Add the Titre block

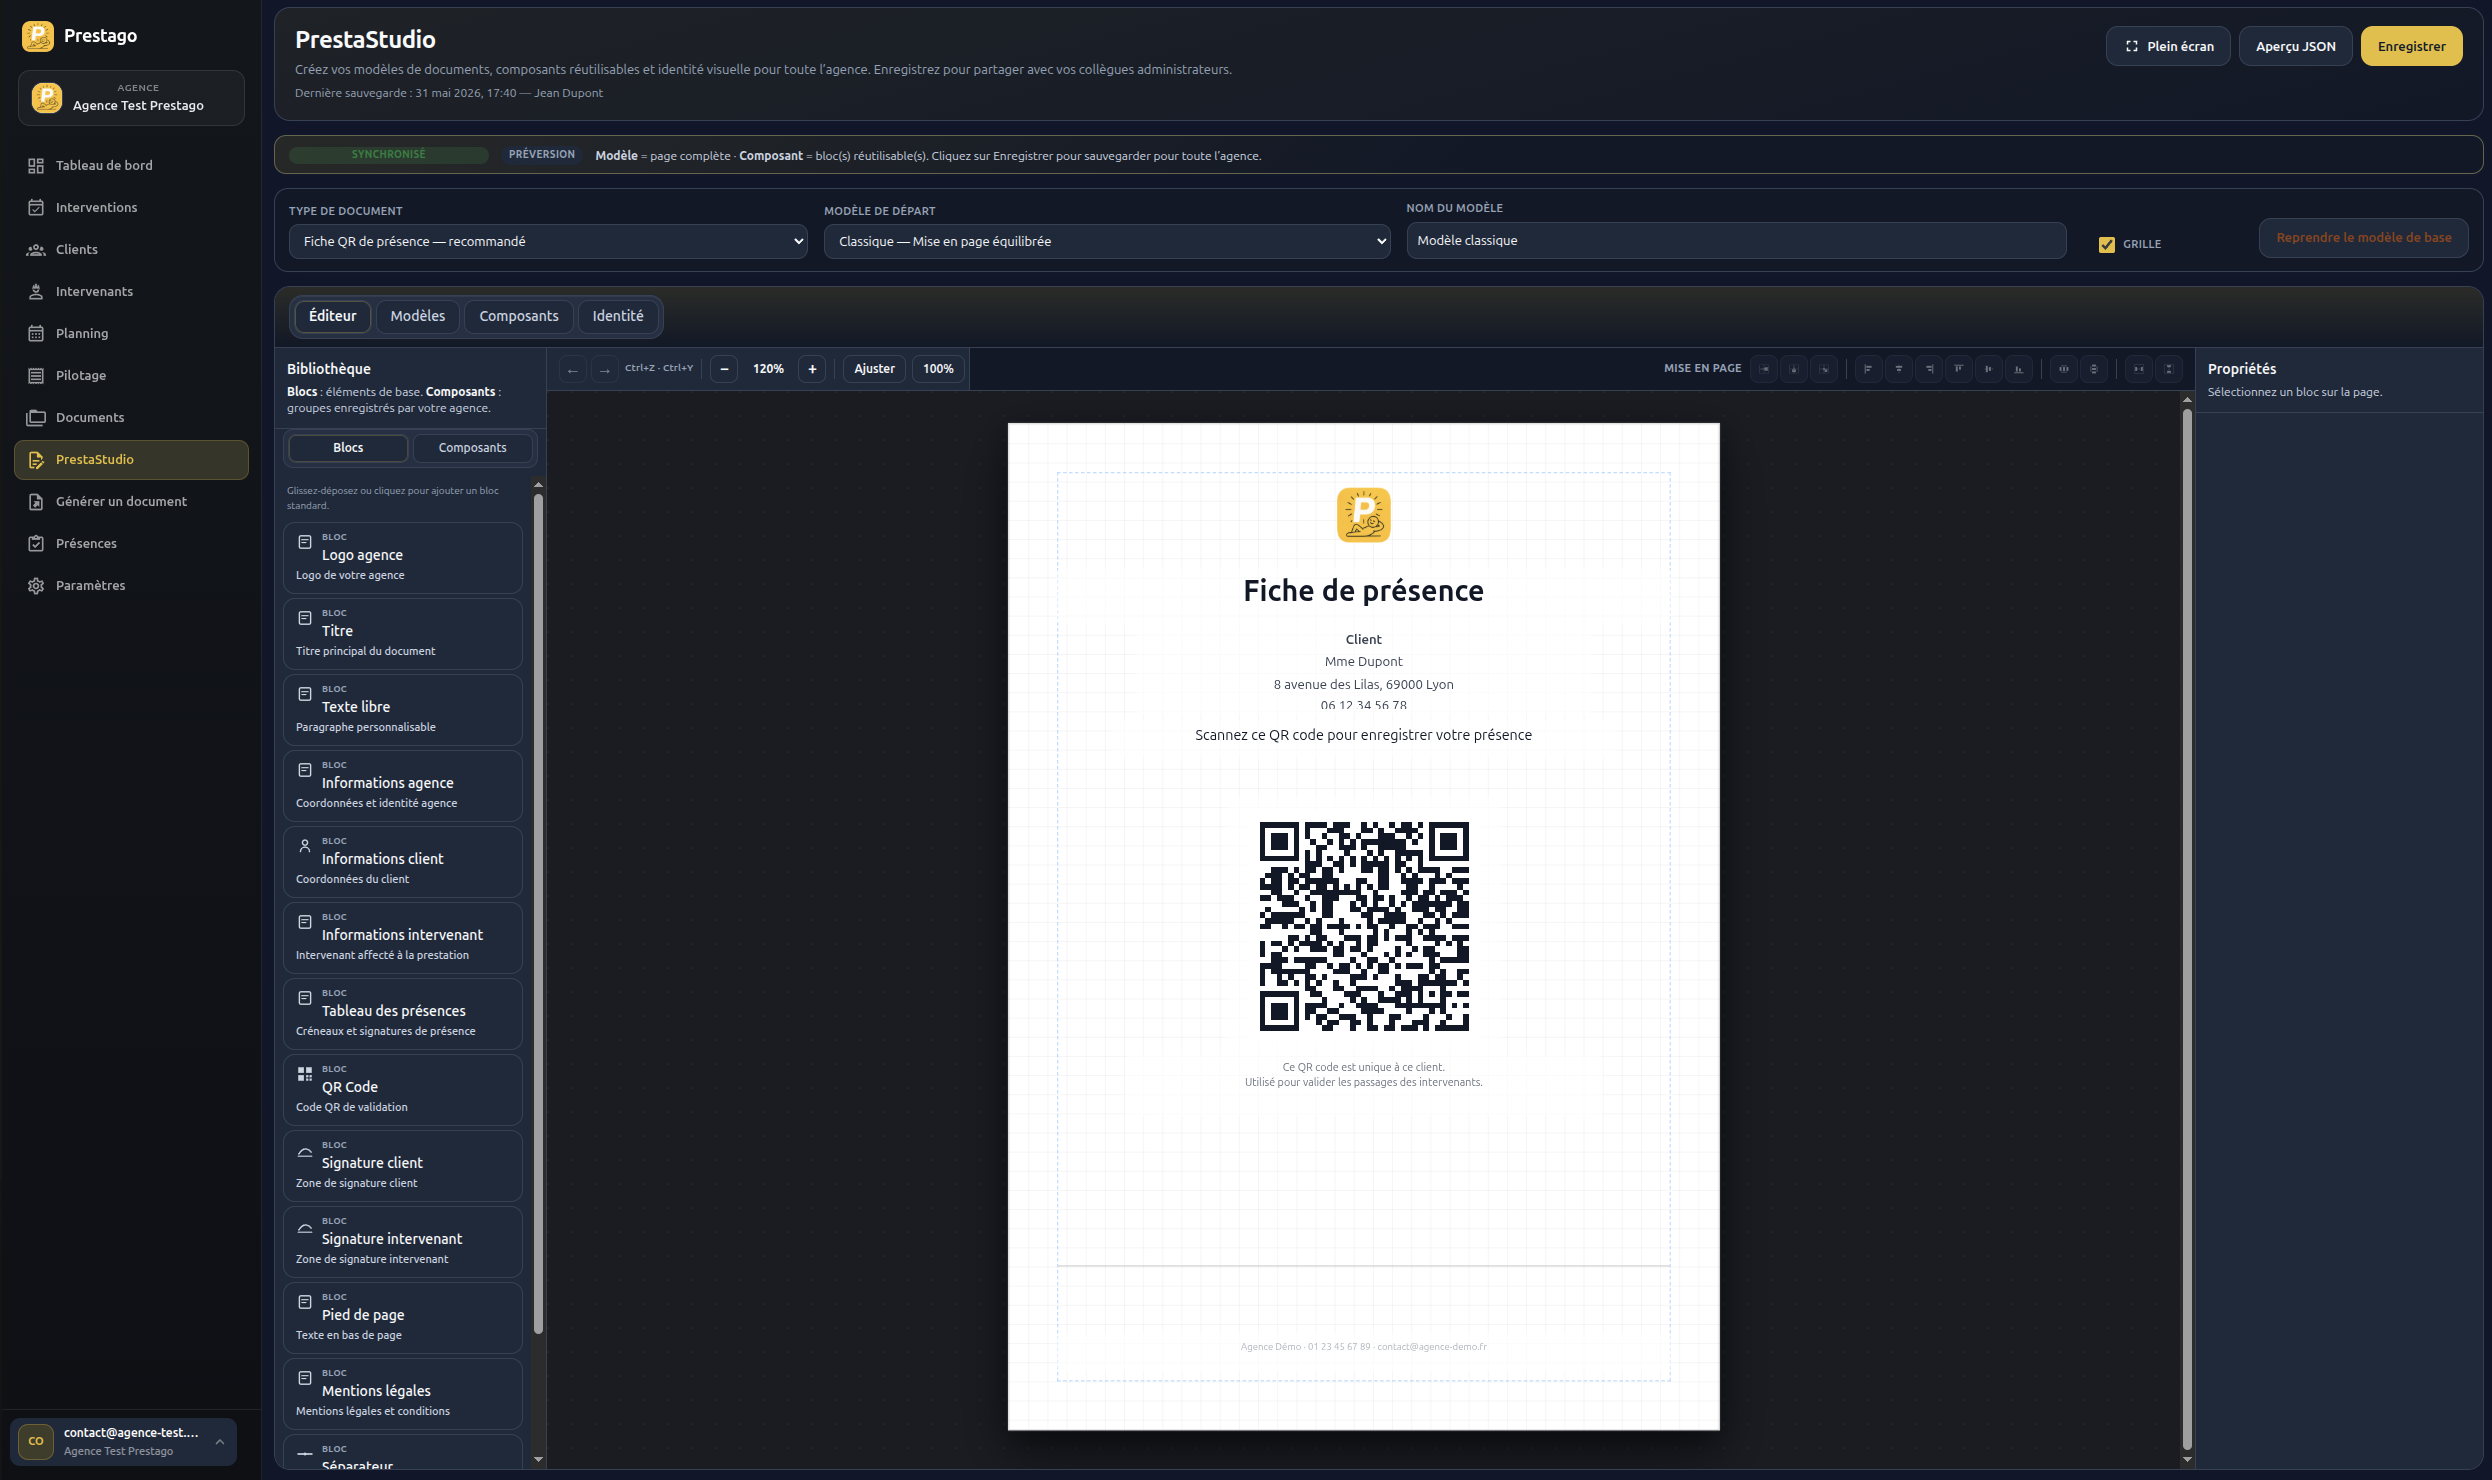pyautogui.click(x=403, y=634)
